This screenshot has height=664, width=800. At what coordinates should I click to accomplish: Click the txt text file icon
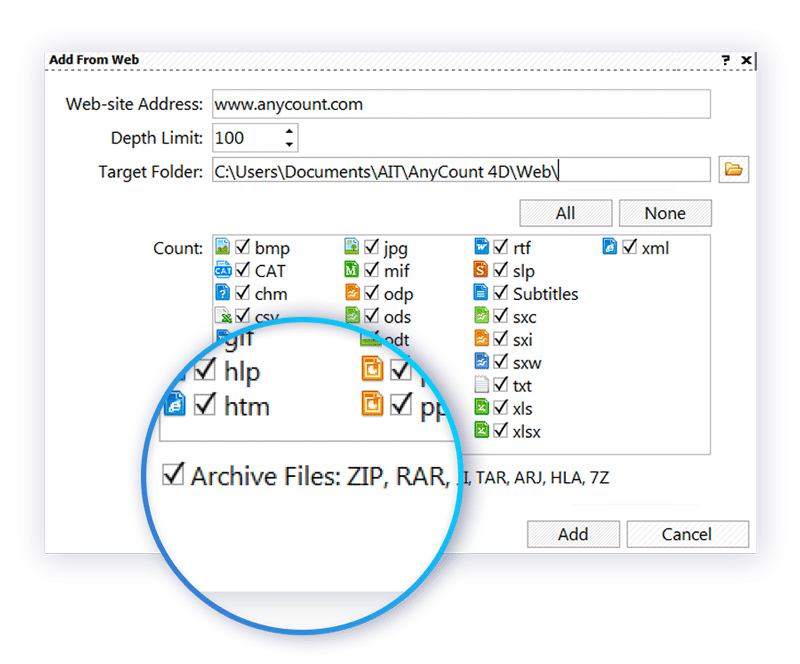[481, 384]
